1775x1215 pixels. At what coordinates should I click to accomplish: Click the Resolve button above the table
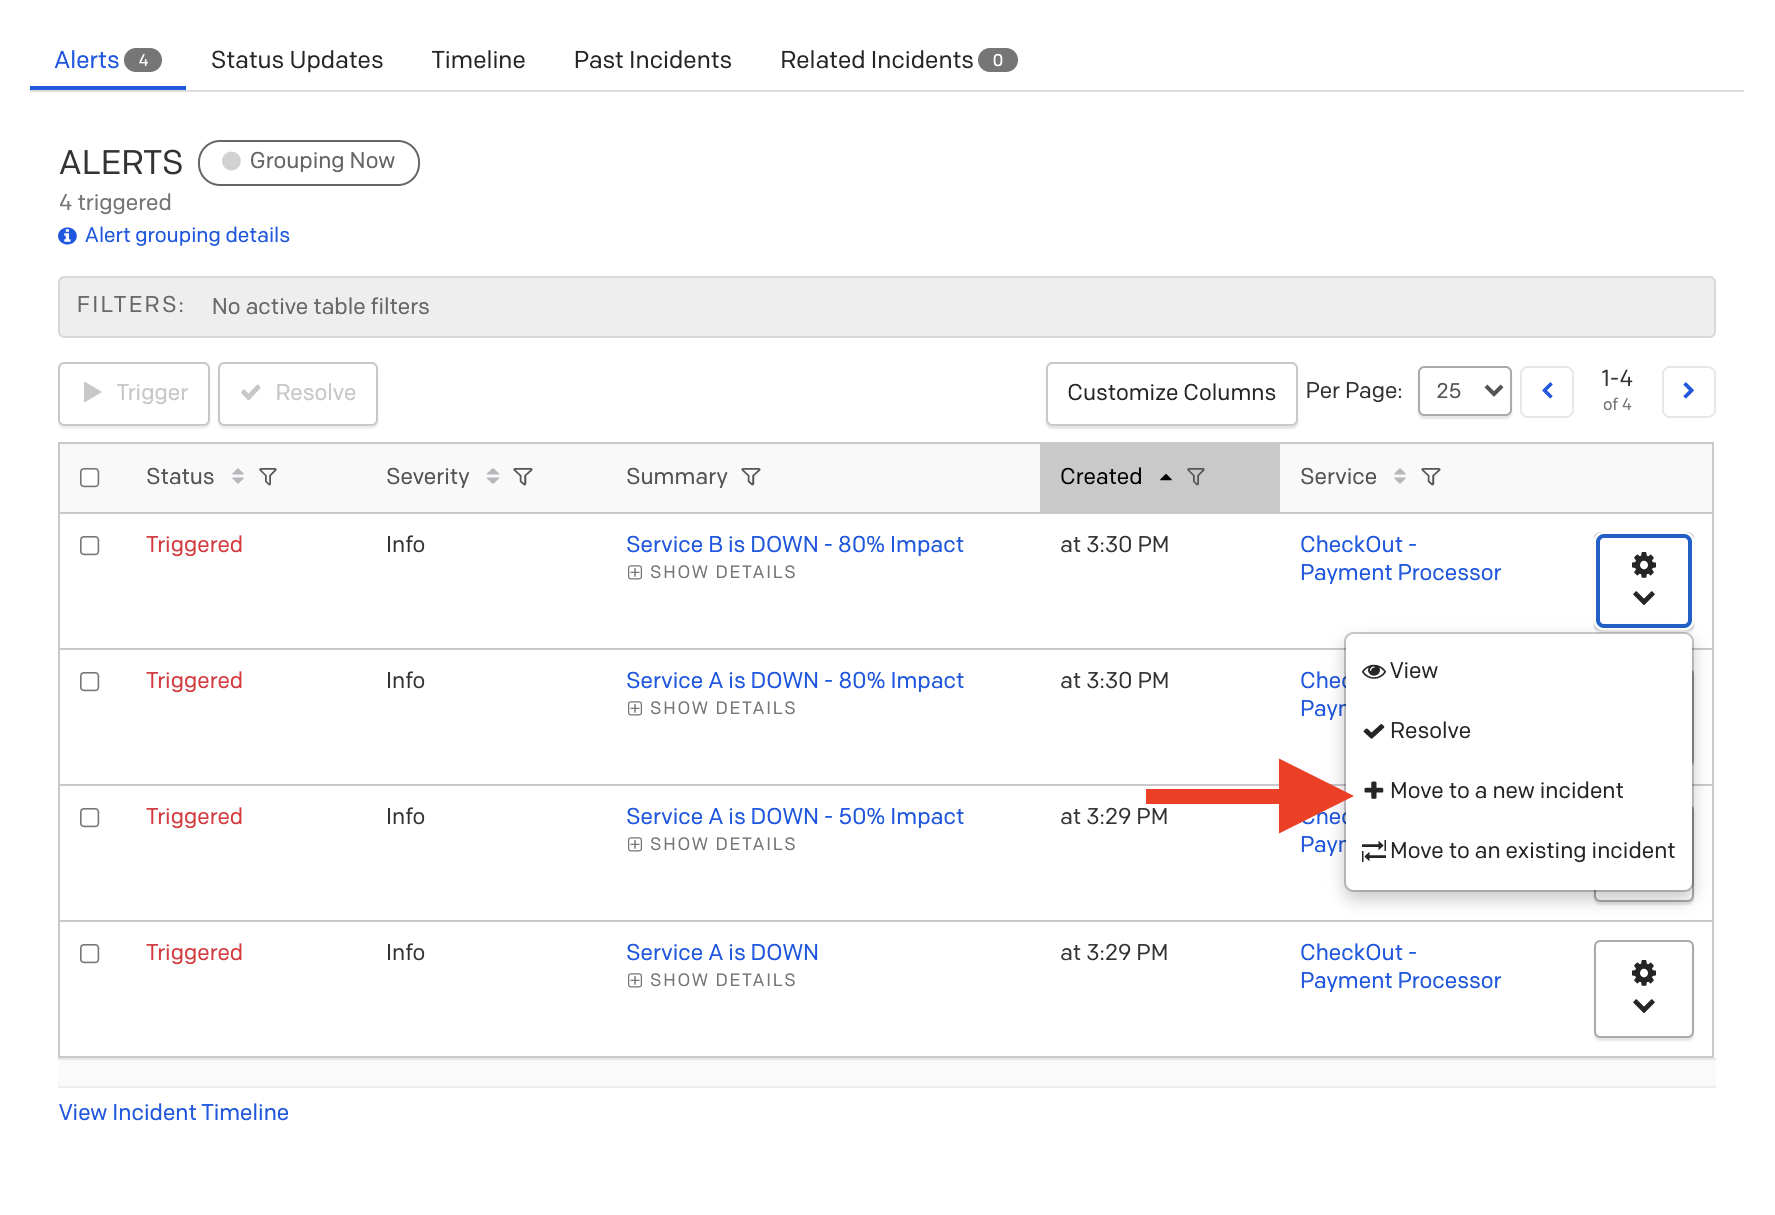click(298, 393)
